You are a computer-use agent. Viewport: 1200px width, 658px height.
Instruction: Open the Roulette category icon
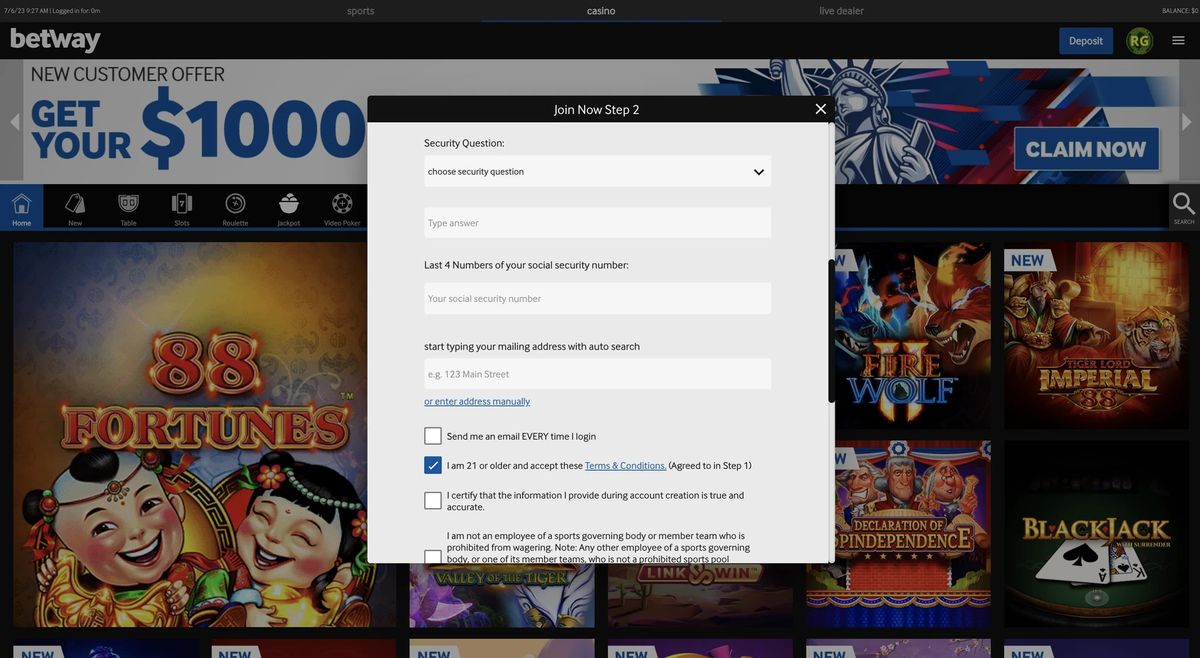(x=235, y=207)
